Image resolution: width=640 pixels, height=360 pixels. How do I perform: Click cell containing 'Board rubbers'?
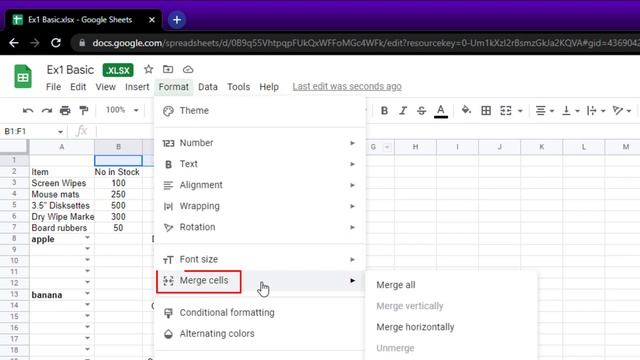tap(62, 228)
